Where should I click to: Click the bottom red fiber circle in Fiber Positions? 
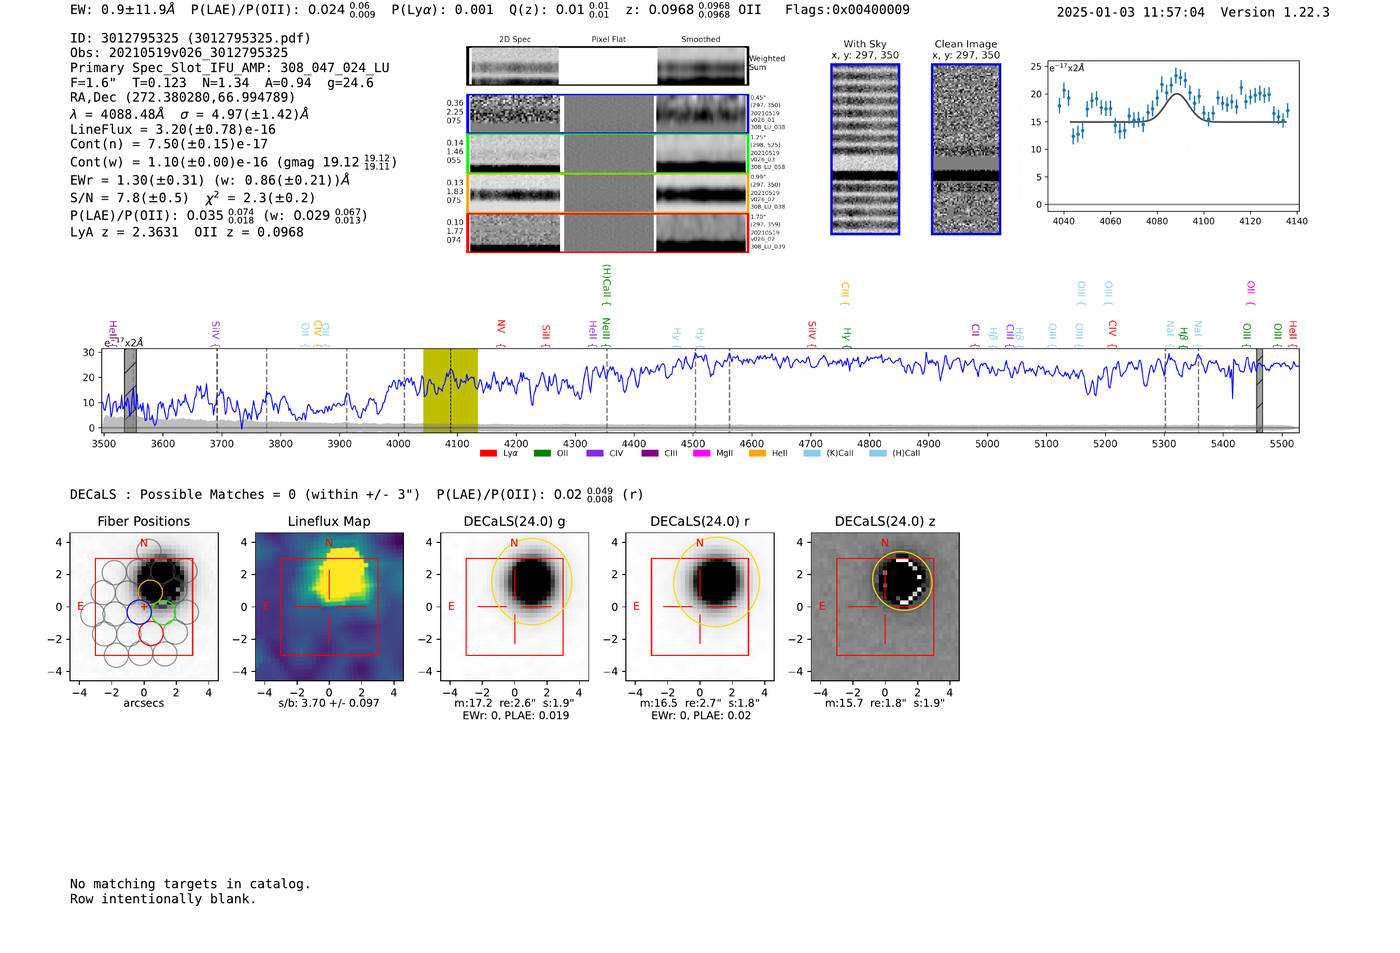[x=151, y=633]
